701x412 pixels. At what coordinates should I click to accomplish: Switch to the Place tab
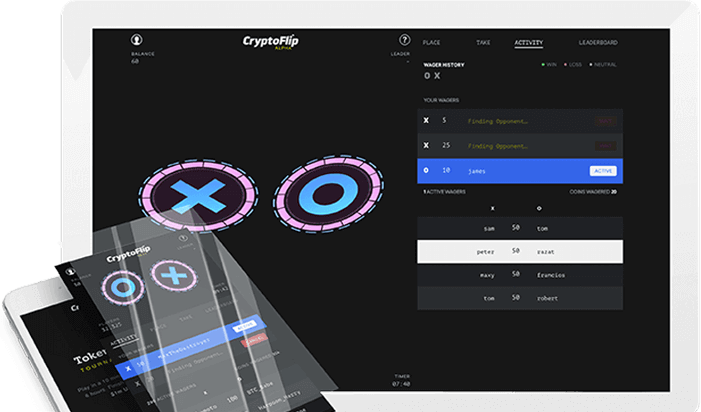pyautogui.click(x=431, y=43)
